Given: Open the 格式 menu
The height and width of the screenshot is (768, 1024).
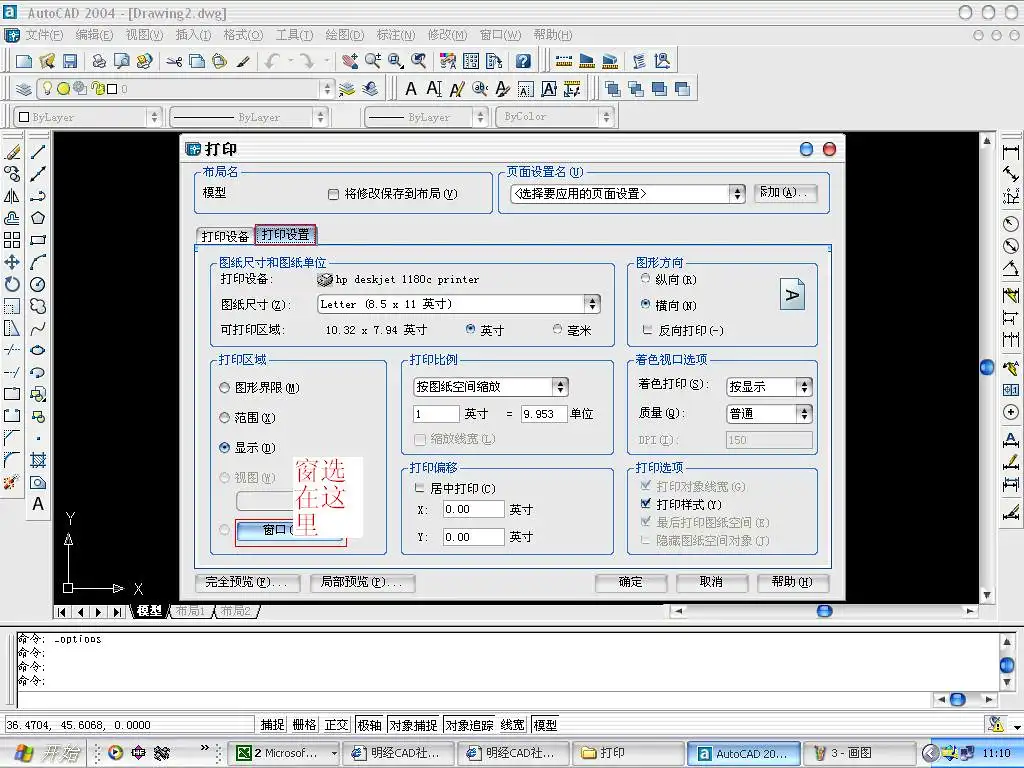Looking at the screenshot, I should pyautogui.click(x=243, y=35).
